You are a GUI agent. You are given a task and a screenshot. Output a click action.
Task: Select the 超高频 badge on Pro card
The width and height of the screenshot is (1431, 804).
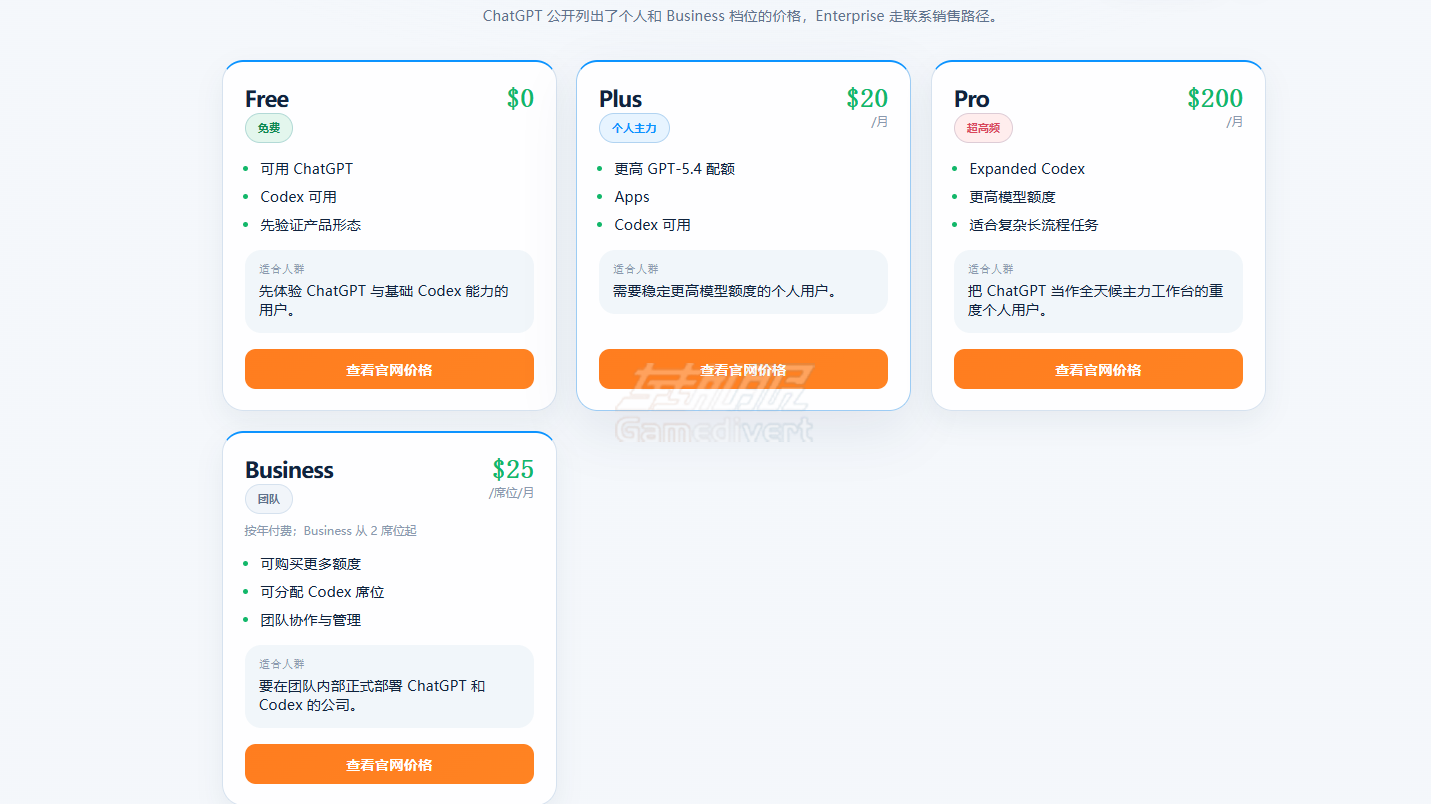click(983, 128)
